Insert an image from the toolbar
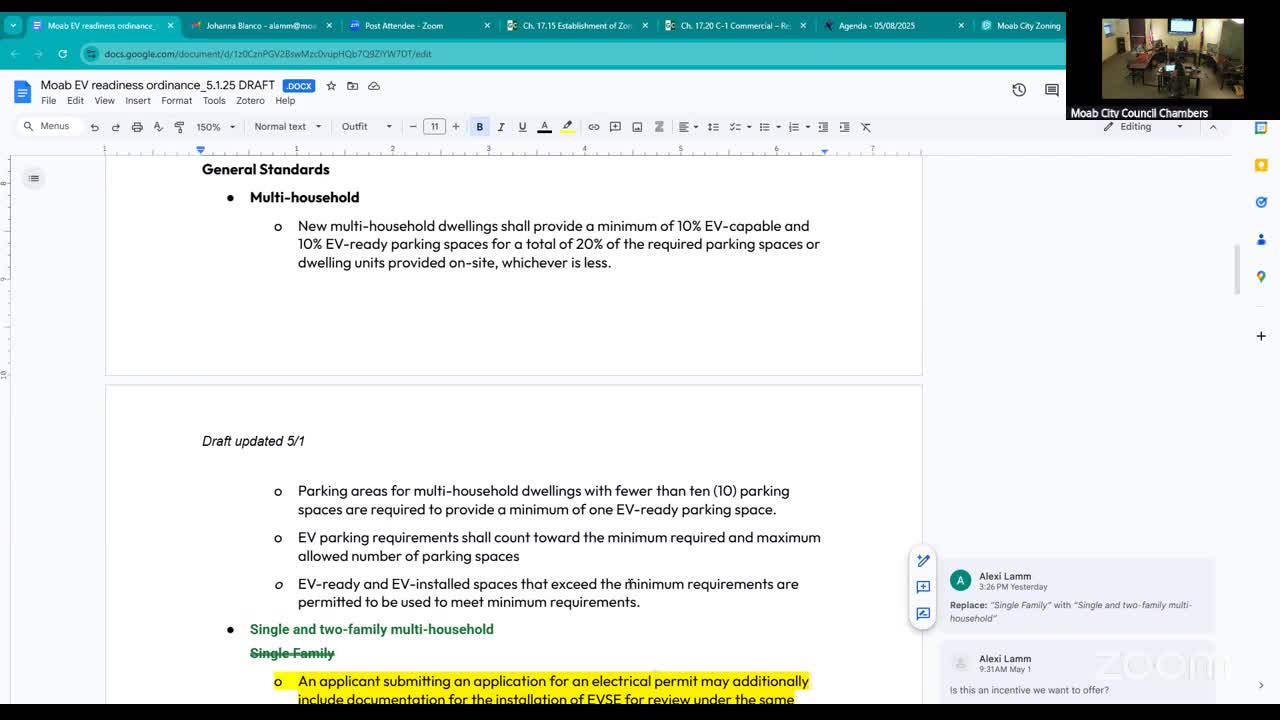 click(637, 127)
